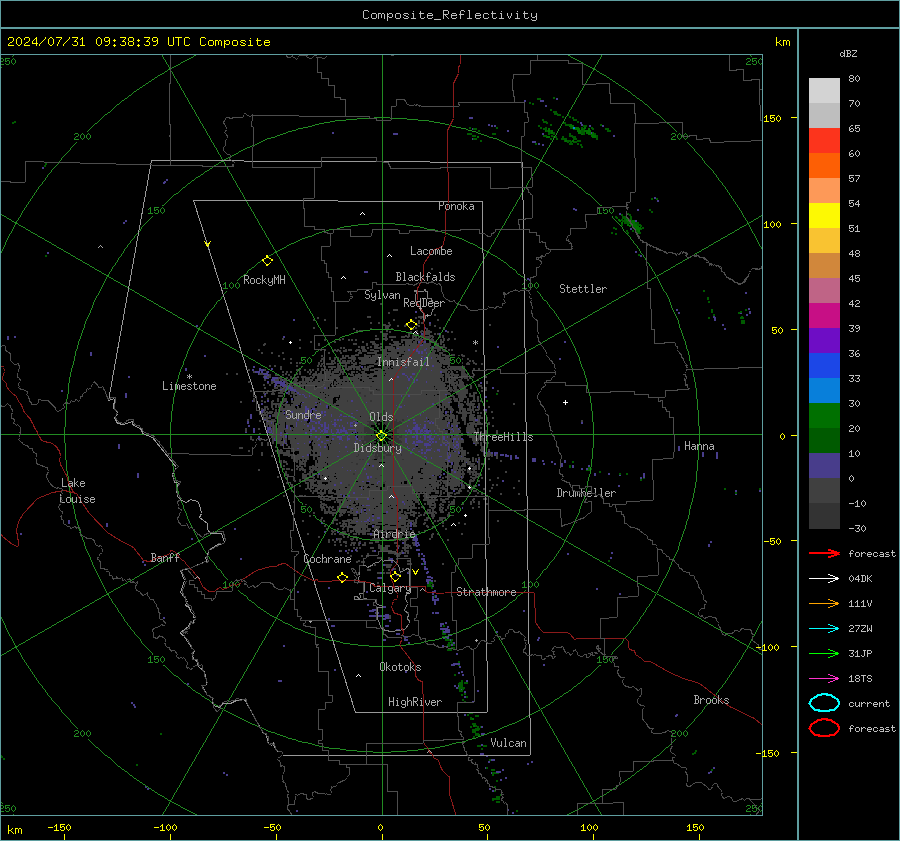Click the 'Innisfail' city label
Screen dimensions: 900x841
coord(403,362)
